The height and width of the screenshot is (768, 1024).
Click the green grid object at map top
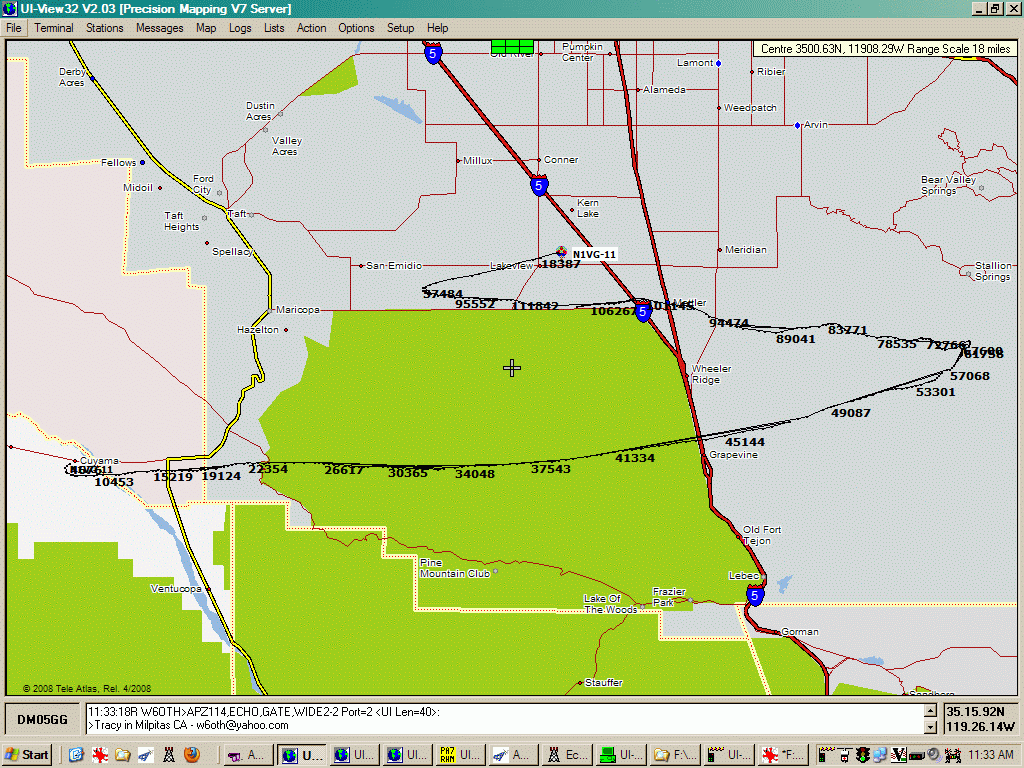(x=512, y=46)
